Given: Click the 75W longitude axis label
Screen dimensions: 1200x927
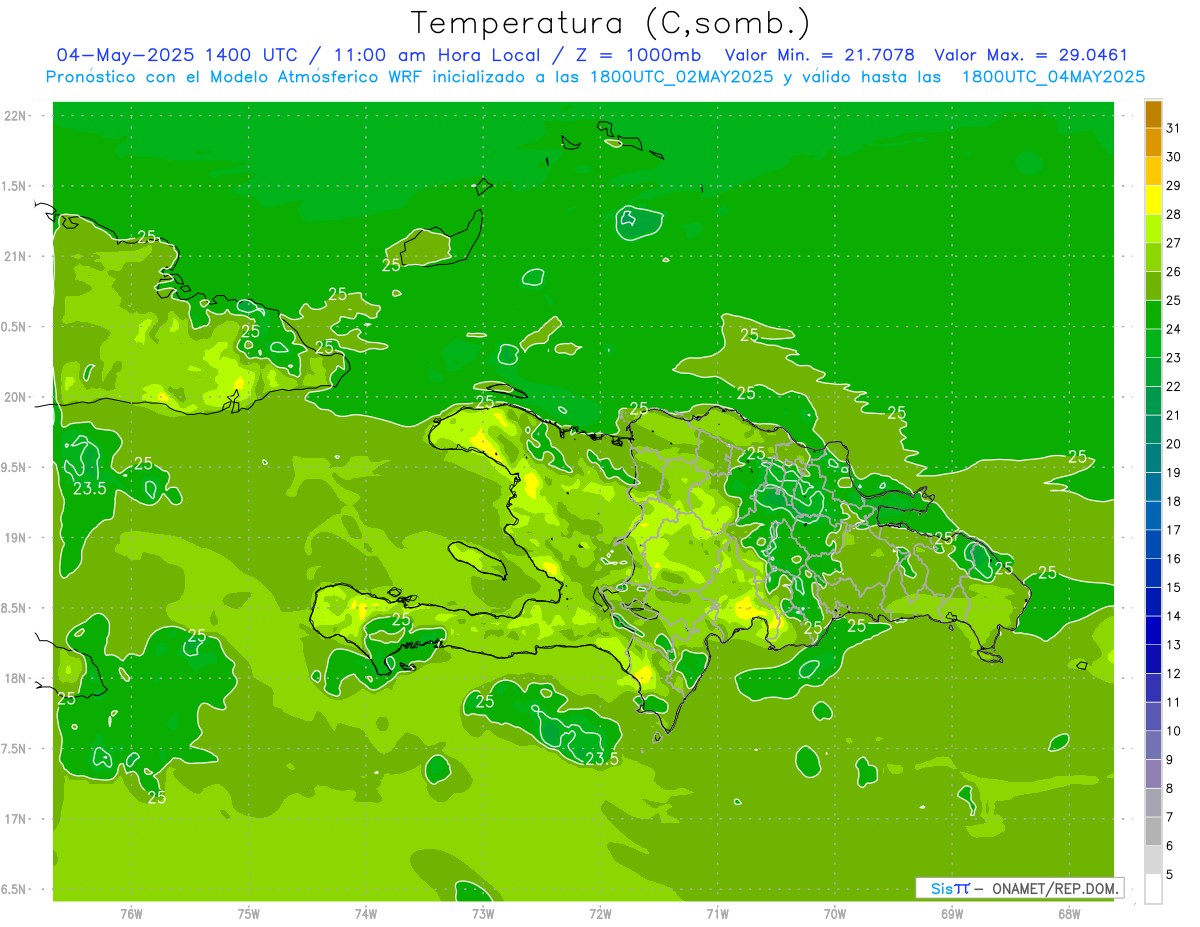Looking at the screenshot, I should (x=249, y=914).
